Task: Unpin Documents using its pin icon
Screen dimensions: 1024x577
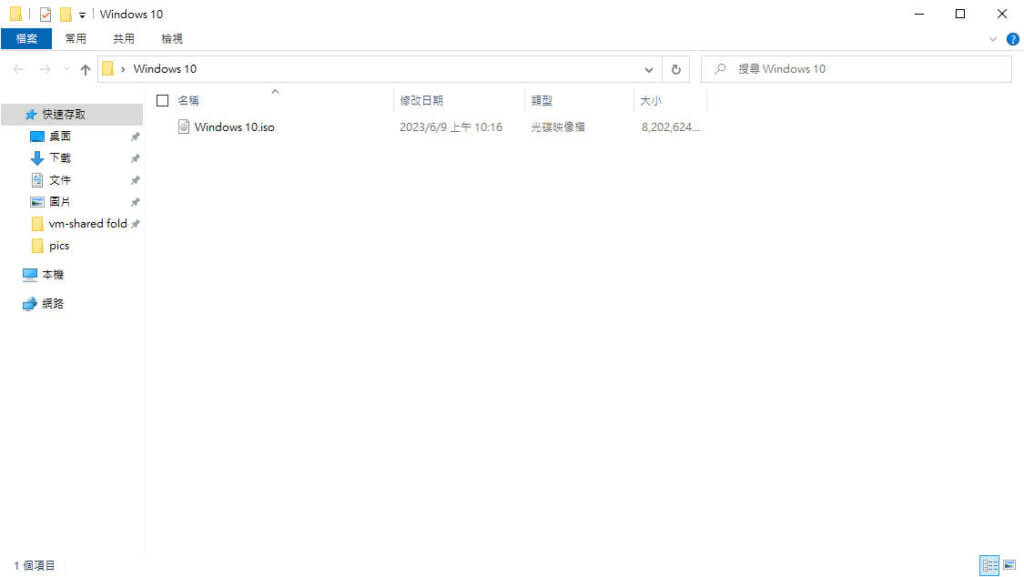Action: click(x=135, y=180)
